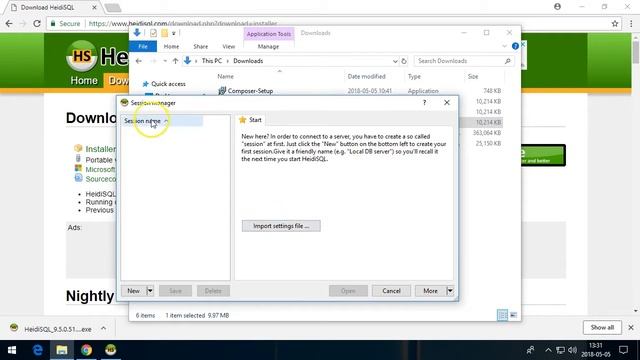The width and height of the screenshot is (640, 360).
Task: Click volume icon in system tray
Action: click(x=572, y=350)
